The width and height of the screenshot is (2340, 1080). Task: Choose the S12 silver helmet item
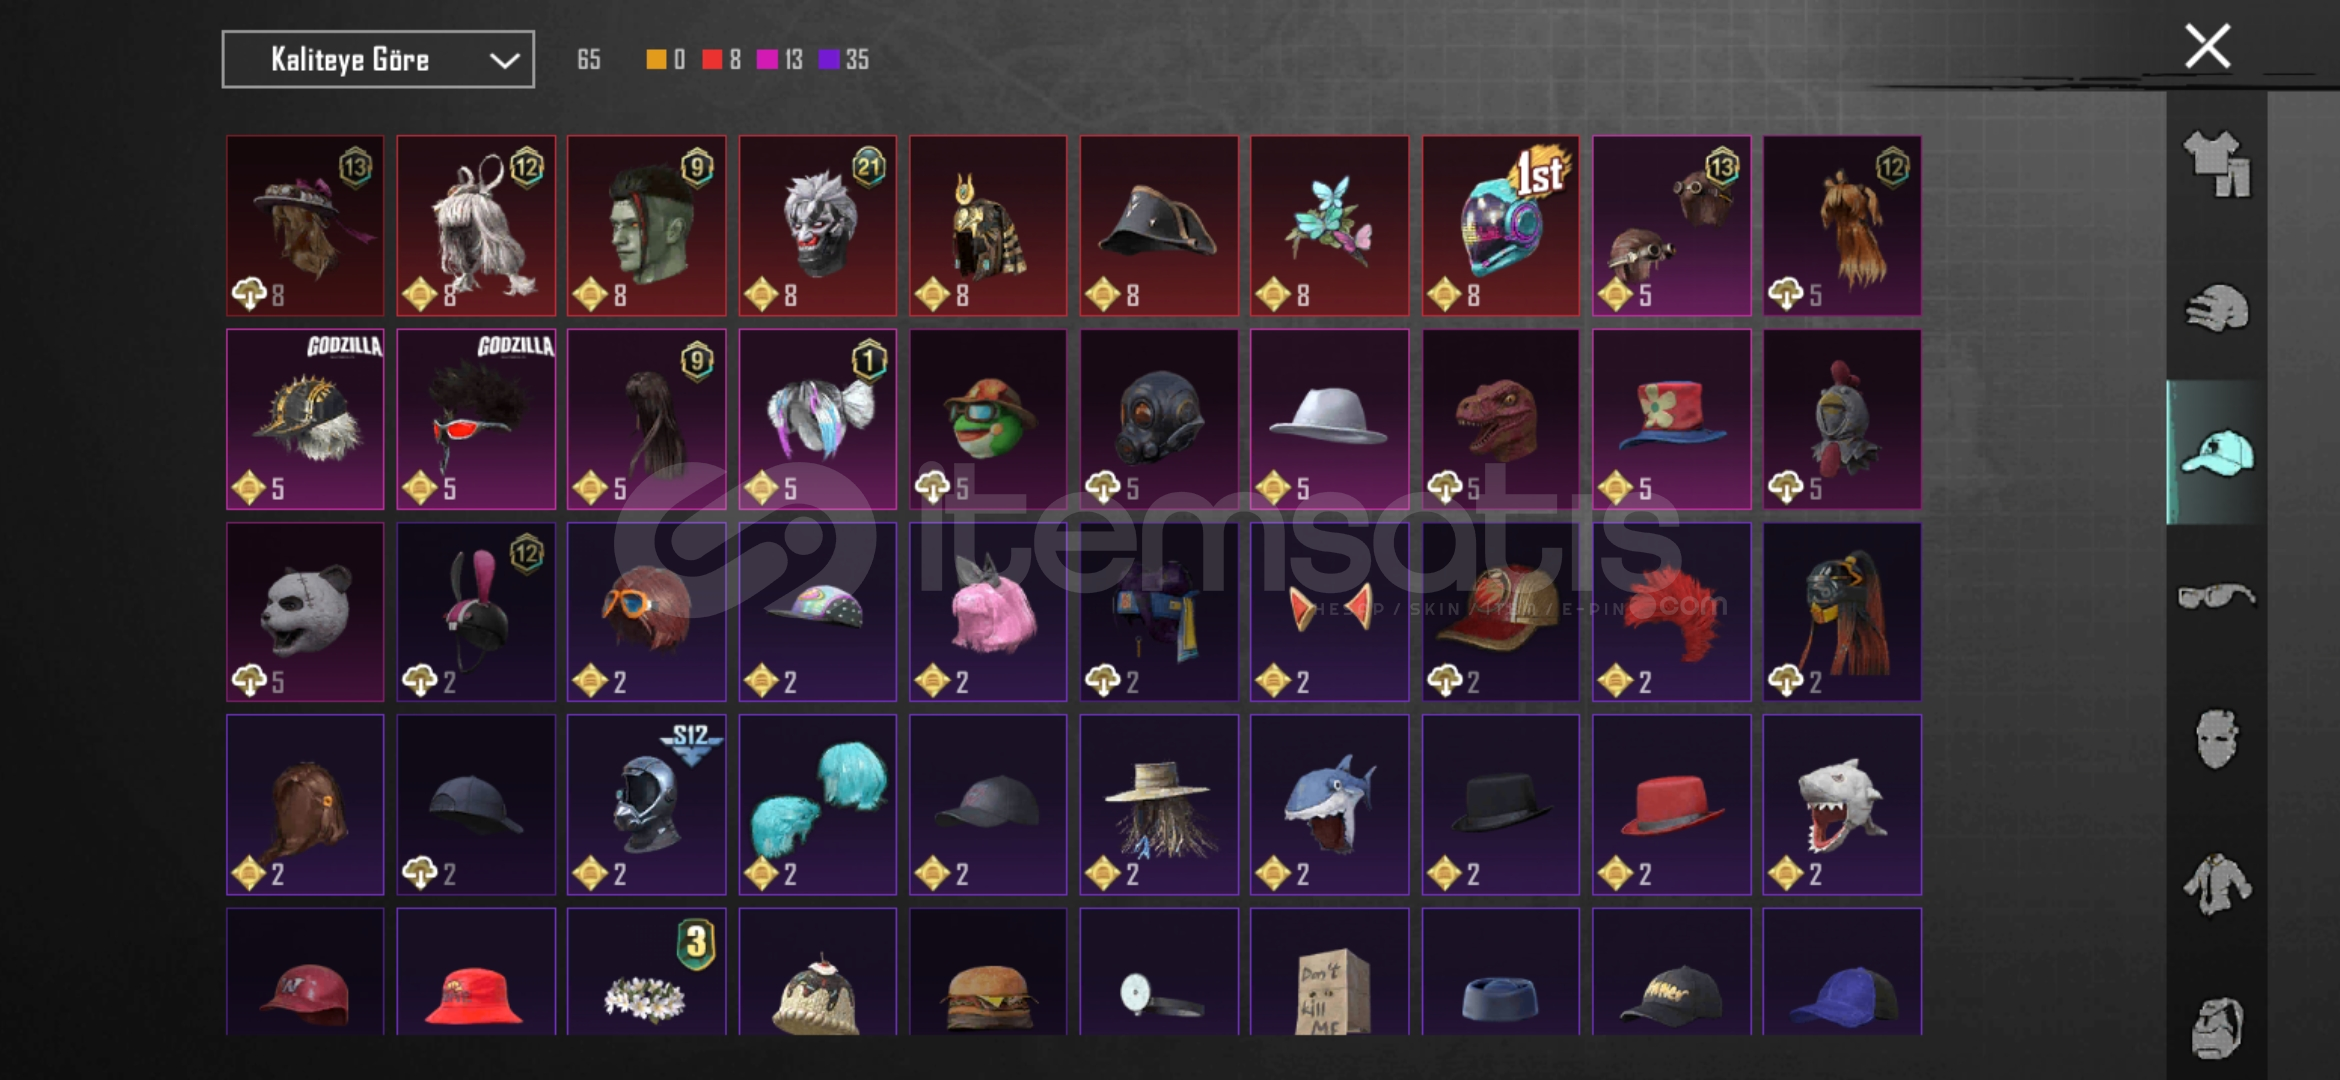[646, 805]
